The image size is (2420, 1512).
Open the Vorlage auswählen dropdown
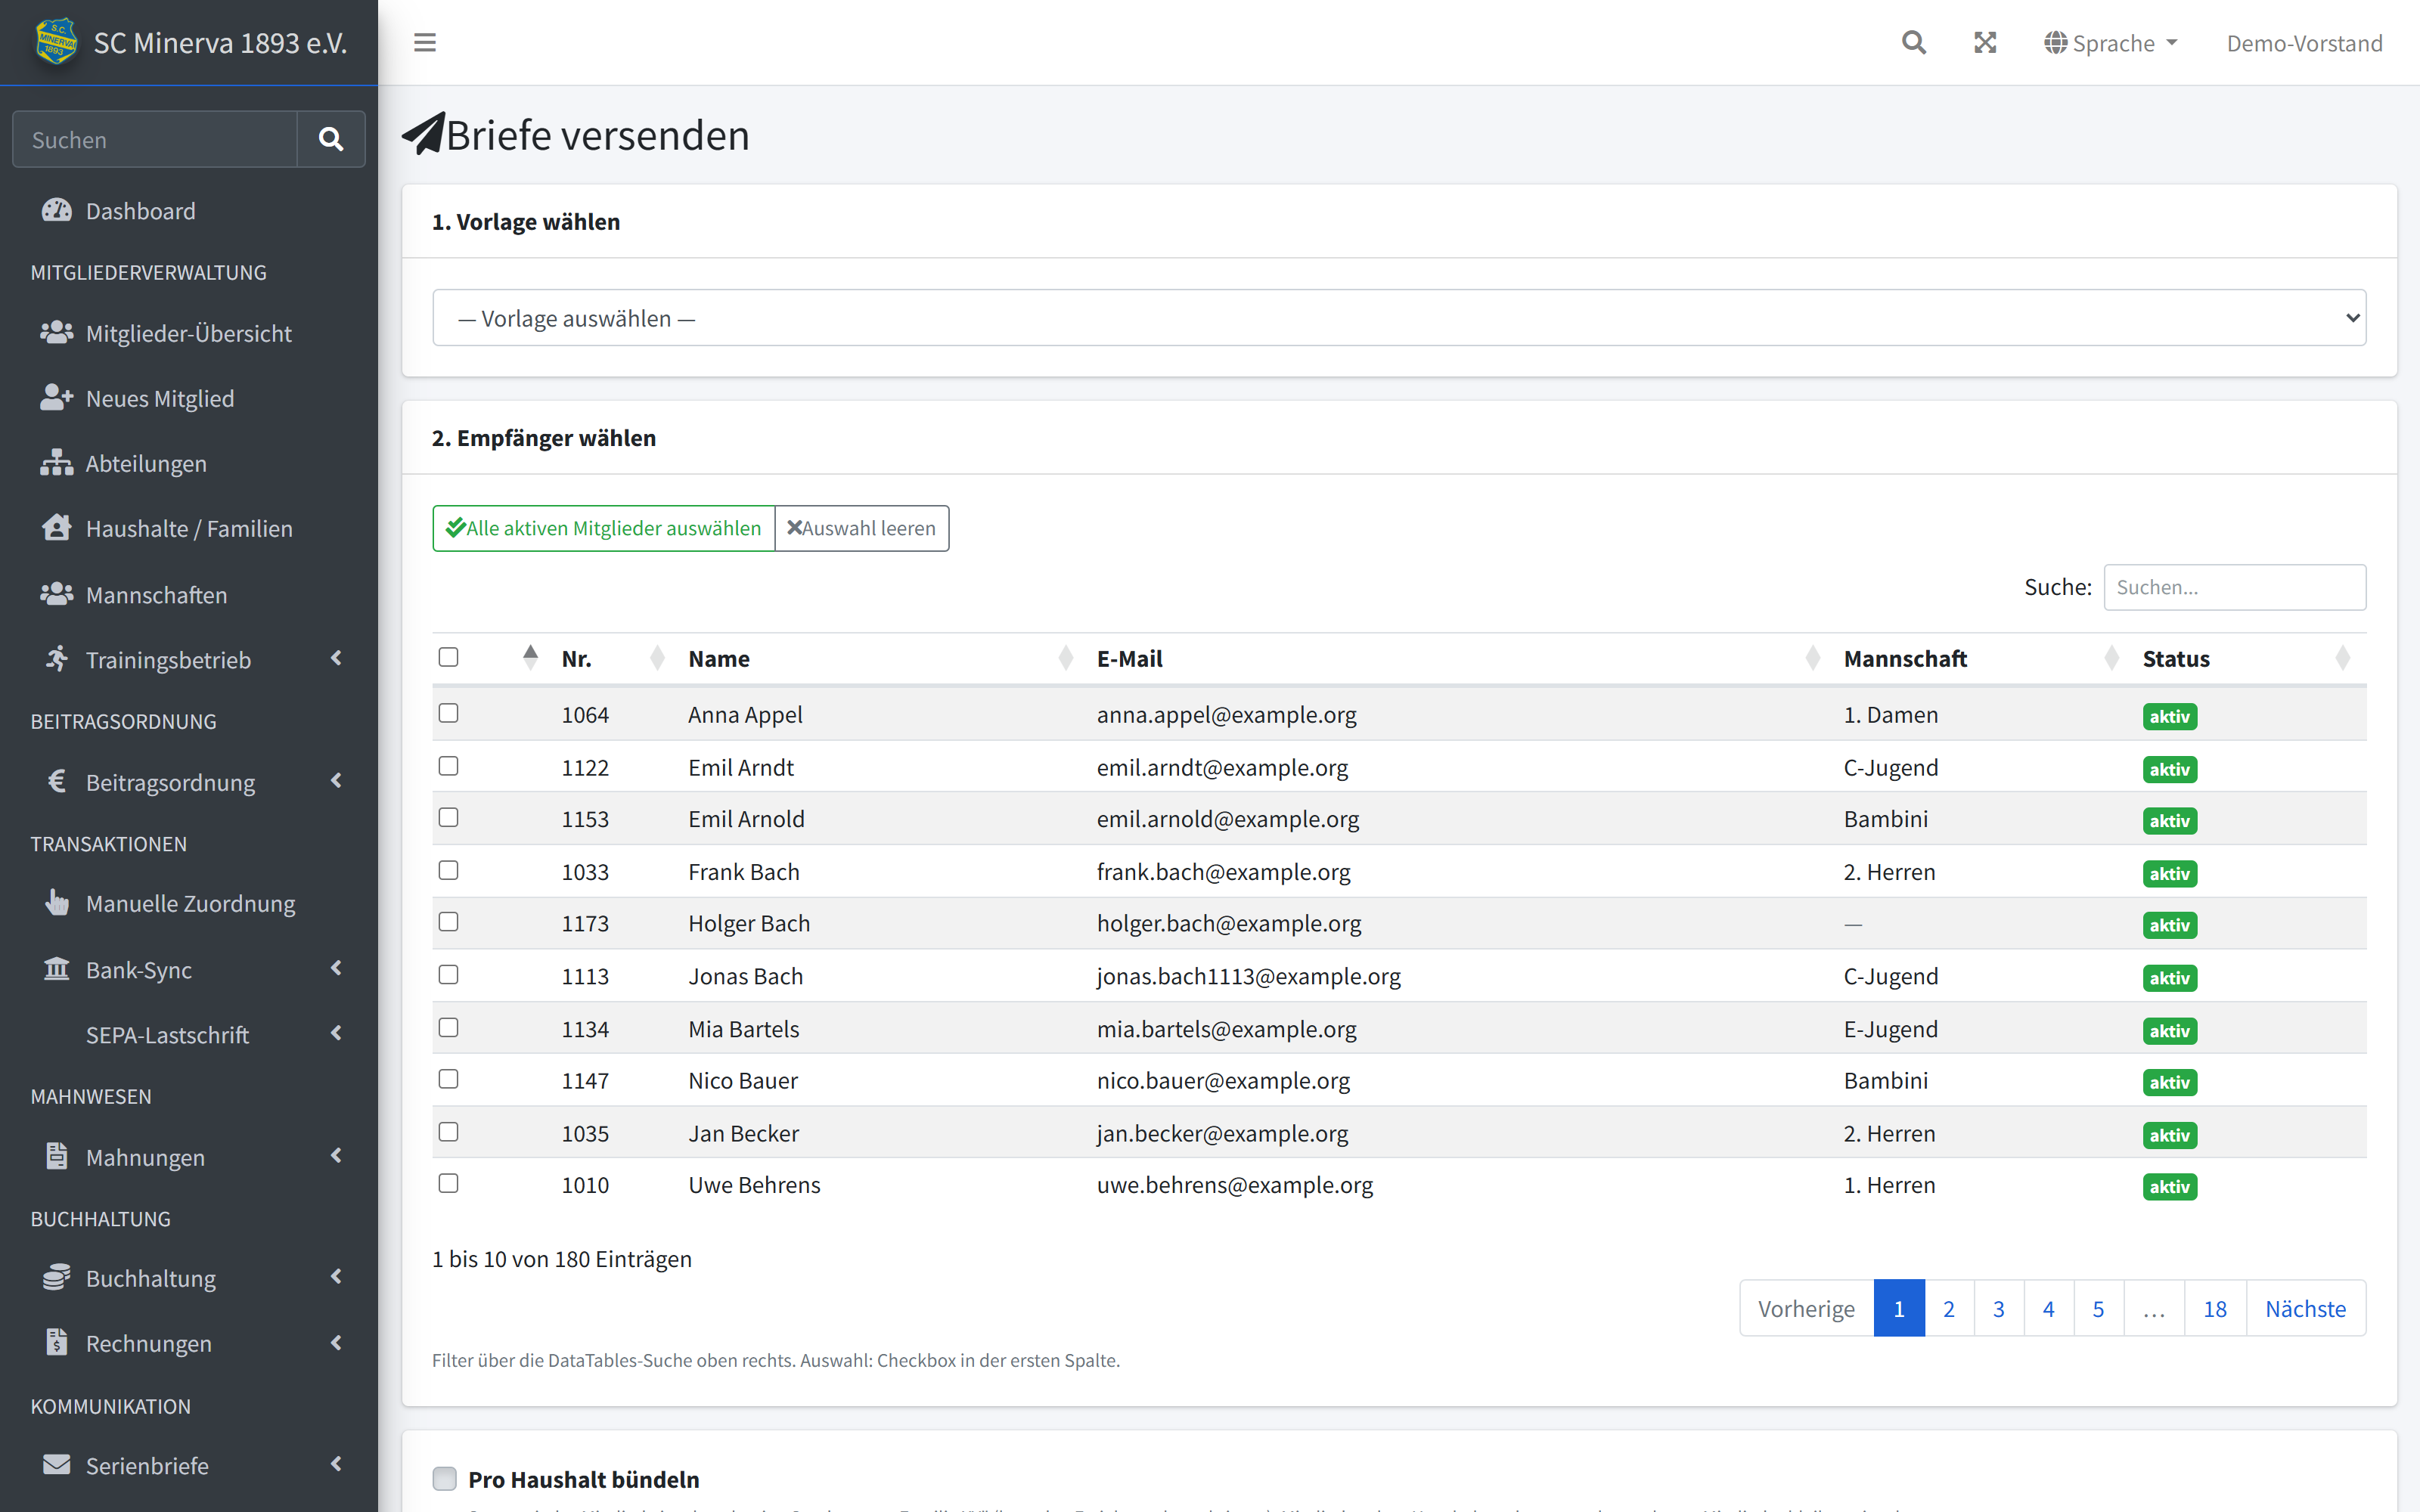(1399, 318)
